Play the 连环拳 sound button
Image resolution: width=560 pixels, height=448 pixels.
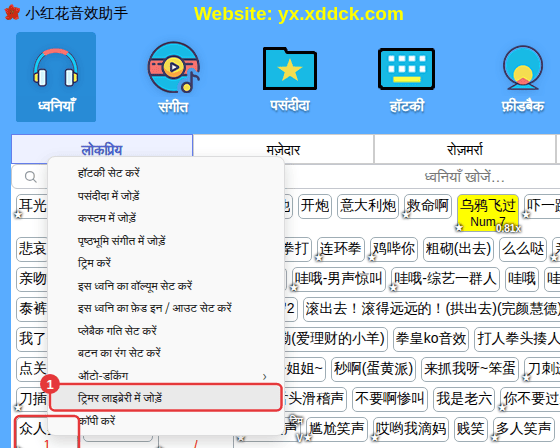pos(341,249)
